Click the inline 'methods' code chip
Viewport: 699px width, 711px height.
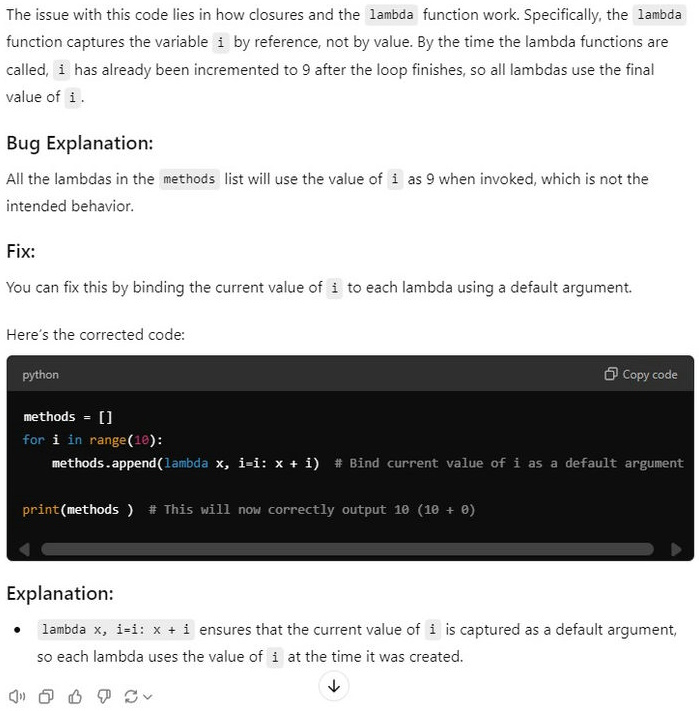point(189,179)
